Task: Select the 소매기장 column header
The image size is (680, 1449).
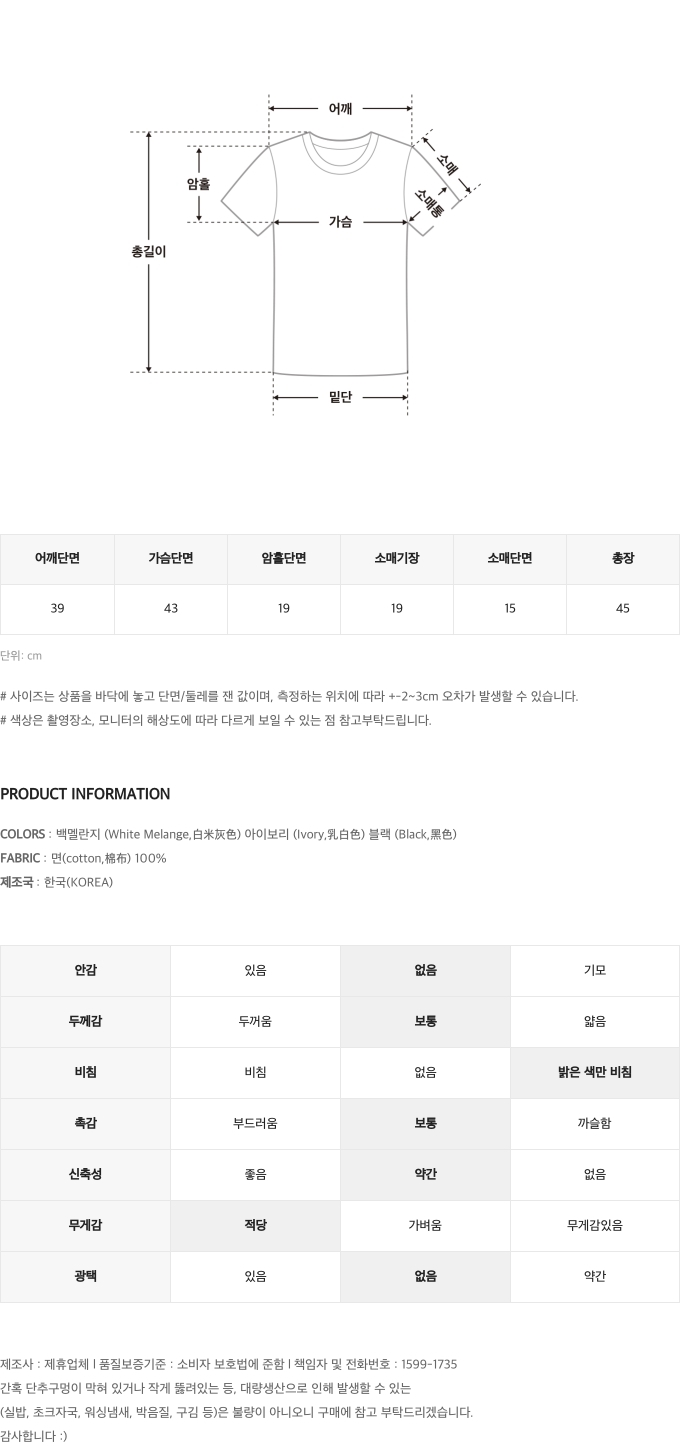Action: [x=397, y=559]
